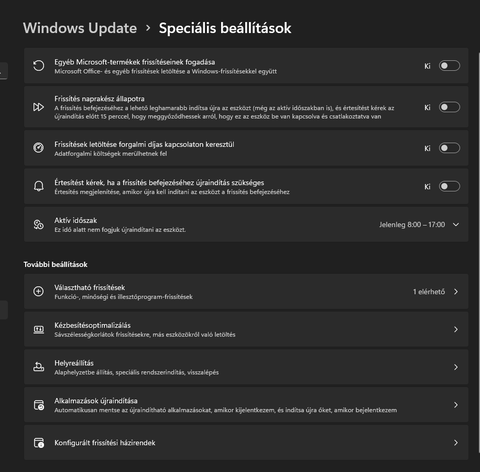Turn on updates over metered connection switch
Image resolution: width=480 pixels, height=472 pixels.
click(x=449, y=148)
